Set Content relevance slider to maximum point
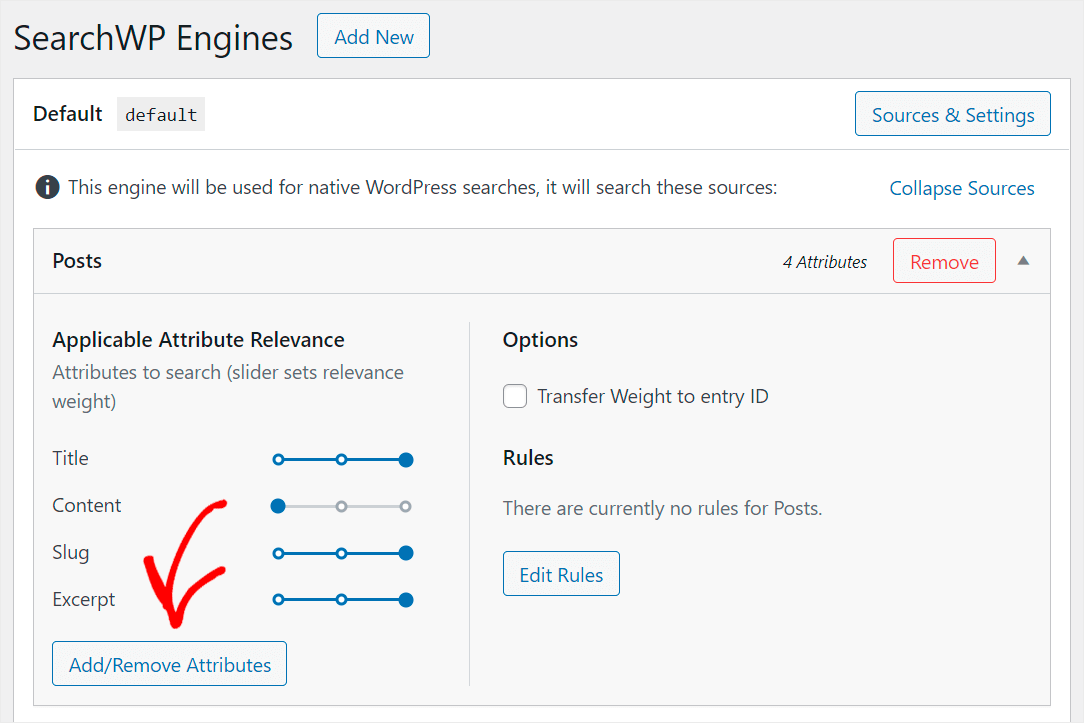Viewport: 1084px width, 723px height. 406,507
